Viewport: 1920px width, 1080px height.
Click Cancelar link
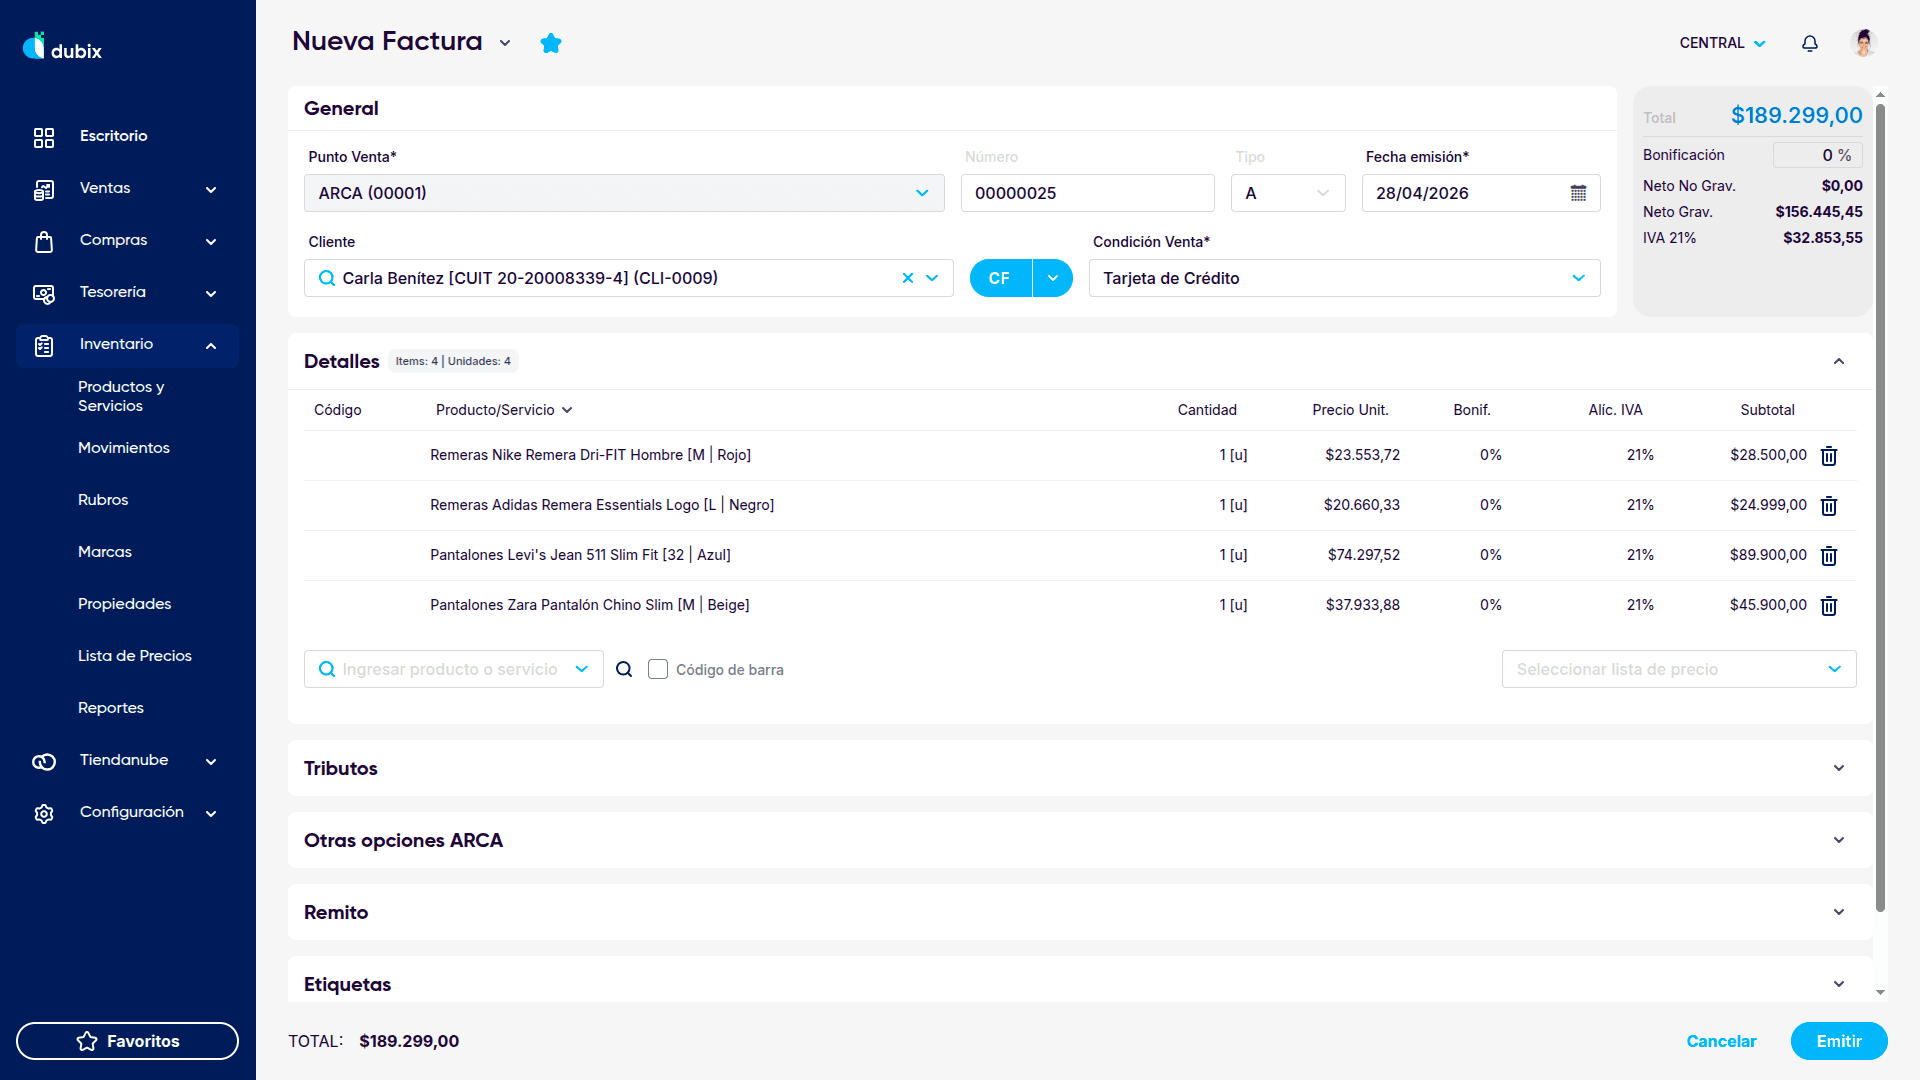(x=1721, y=1041)
